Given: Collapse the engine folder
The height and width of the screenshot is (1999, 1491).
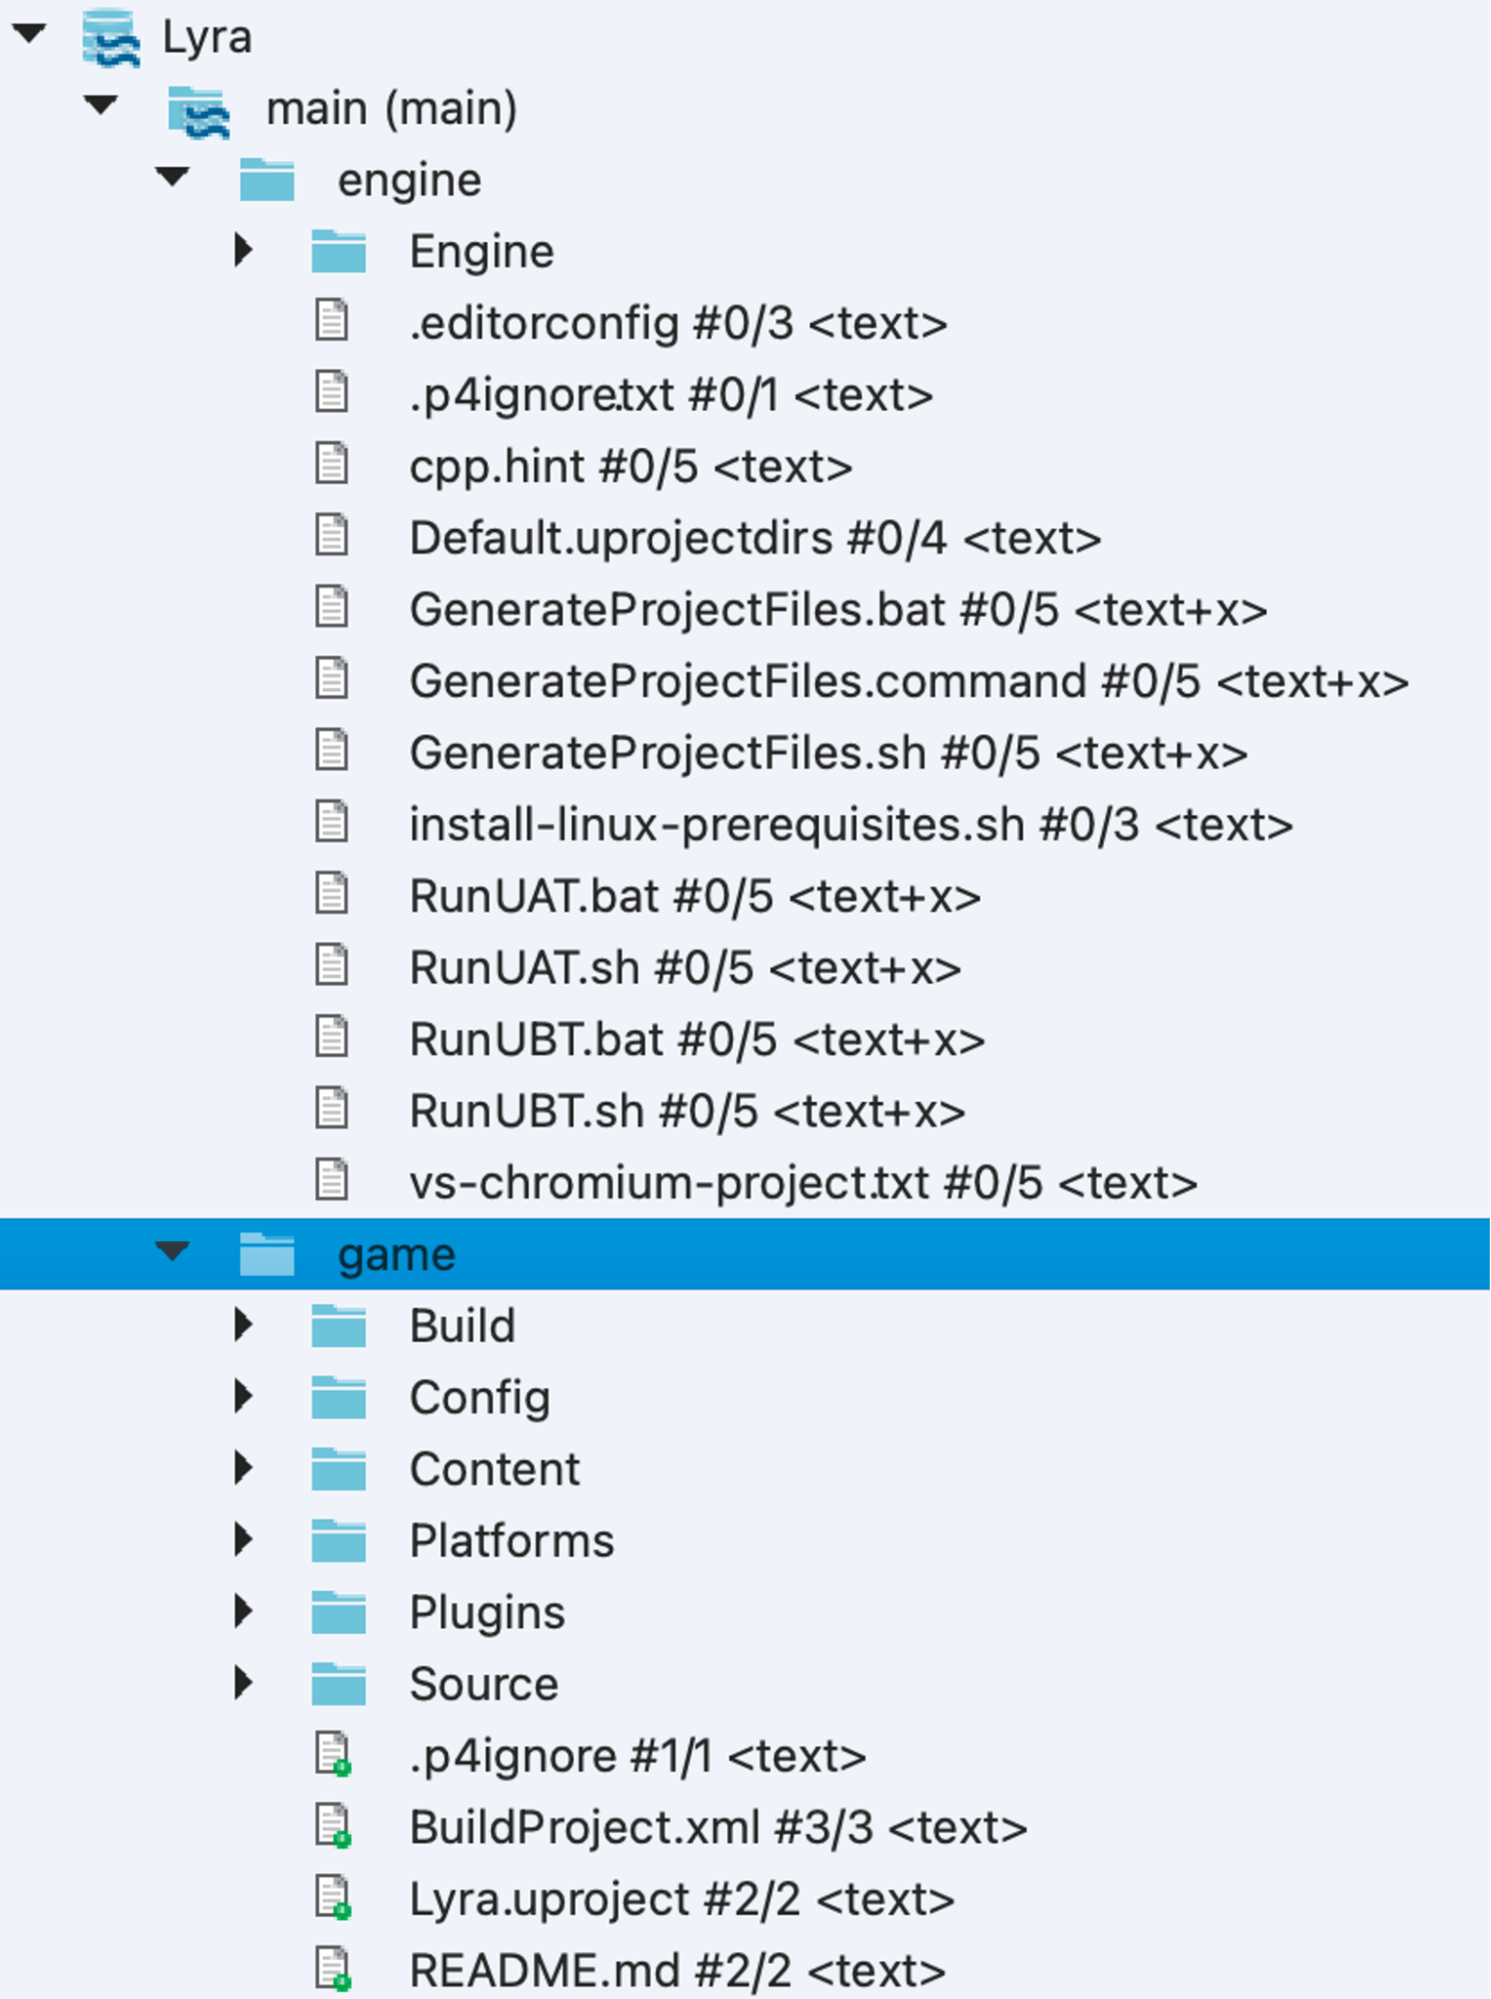Looking at the screenshot, I should click(x=172, y=177).
